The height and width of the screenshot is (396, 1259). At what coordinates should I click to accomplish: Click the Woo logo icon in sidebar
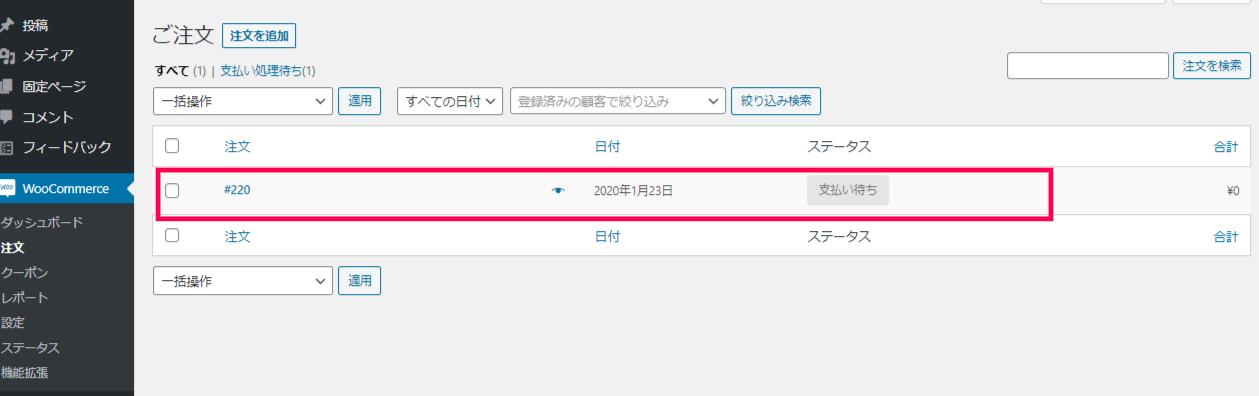click(x=7, y=188)
